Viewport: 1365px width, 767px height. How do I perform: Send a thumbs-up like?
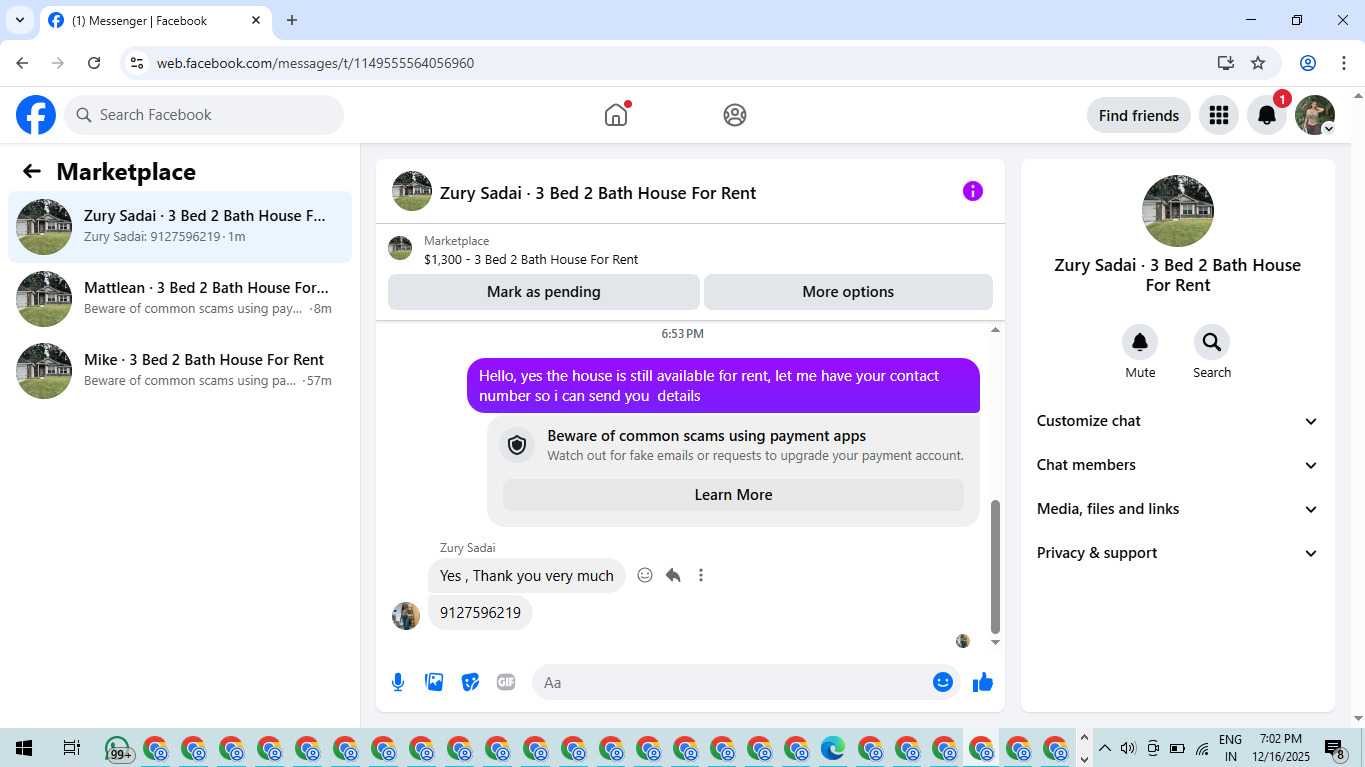pyautogui.click(x=983, y=682)
